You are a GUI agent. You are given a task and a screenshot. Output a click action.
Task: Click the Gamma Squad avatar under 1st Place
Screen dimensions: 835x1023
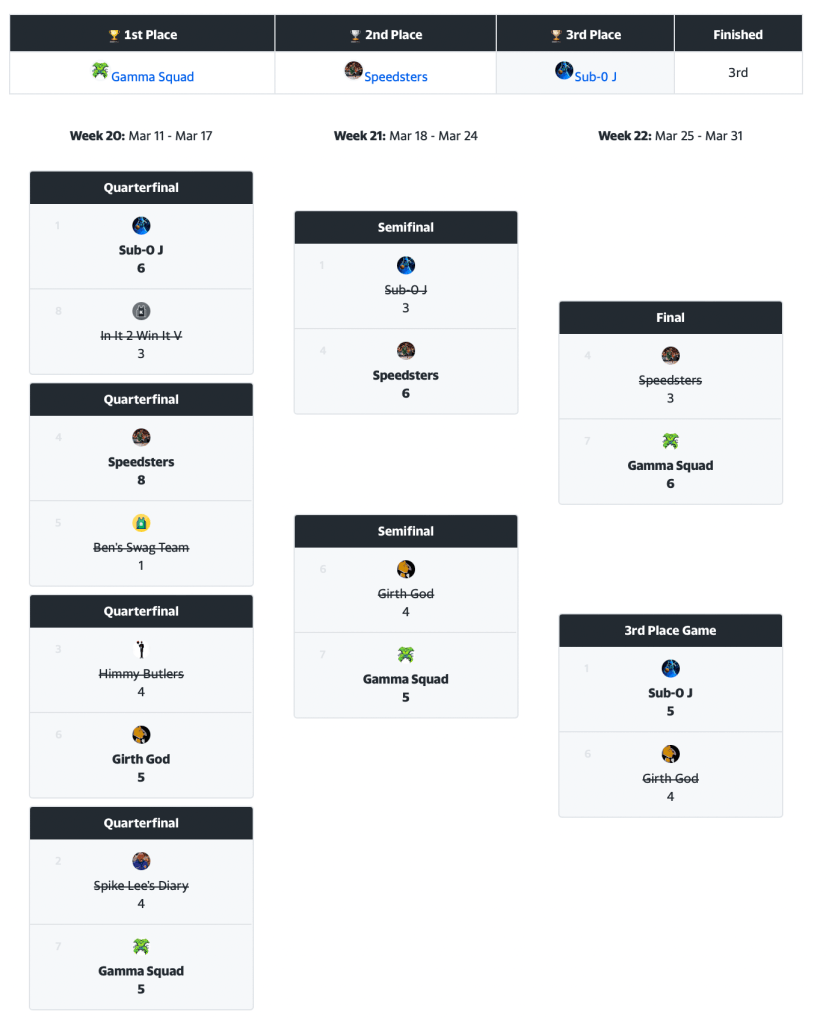(x=100, y=71)
